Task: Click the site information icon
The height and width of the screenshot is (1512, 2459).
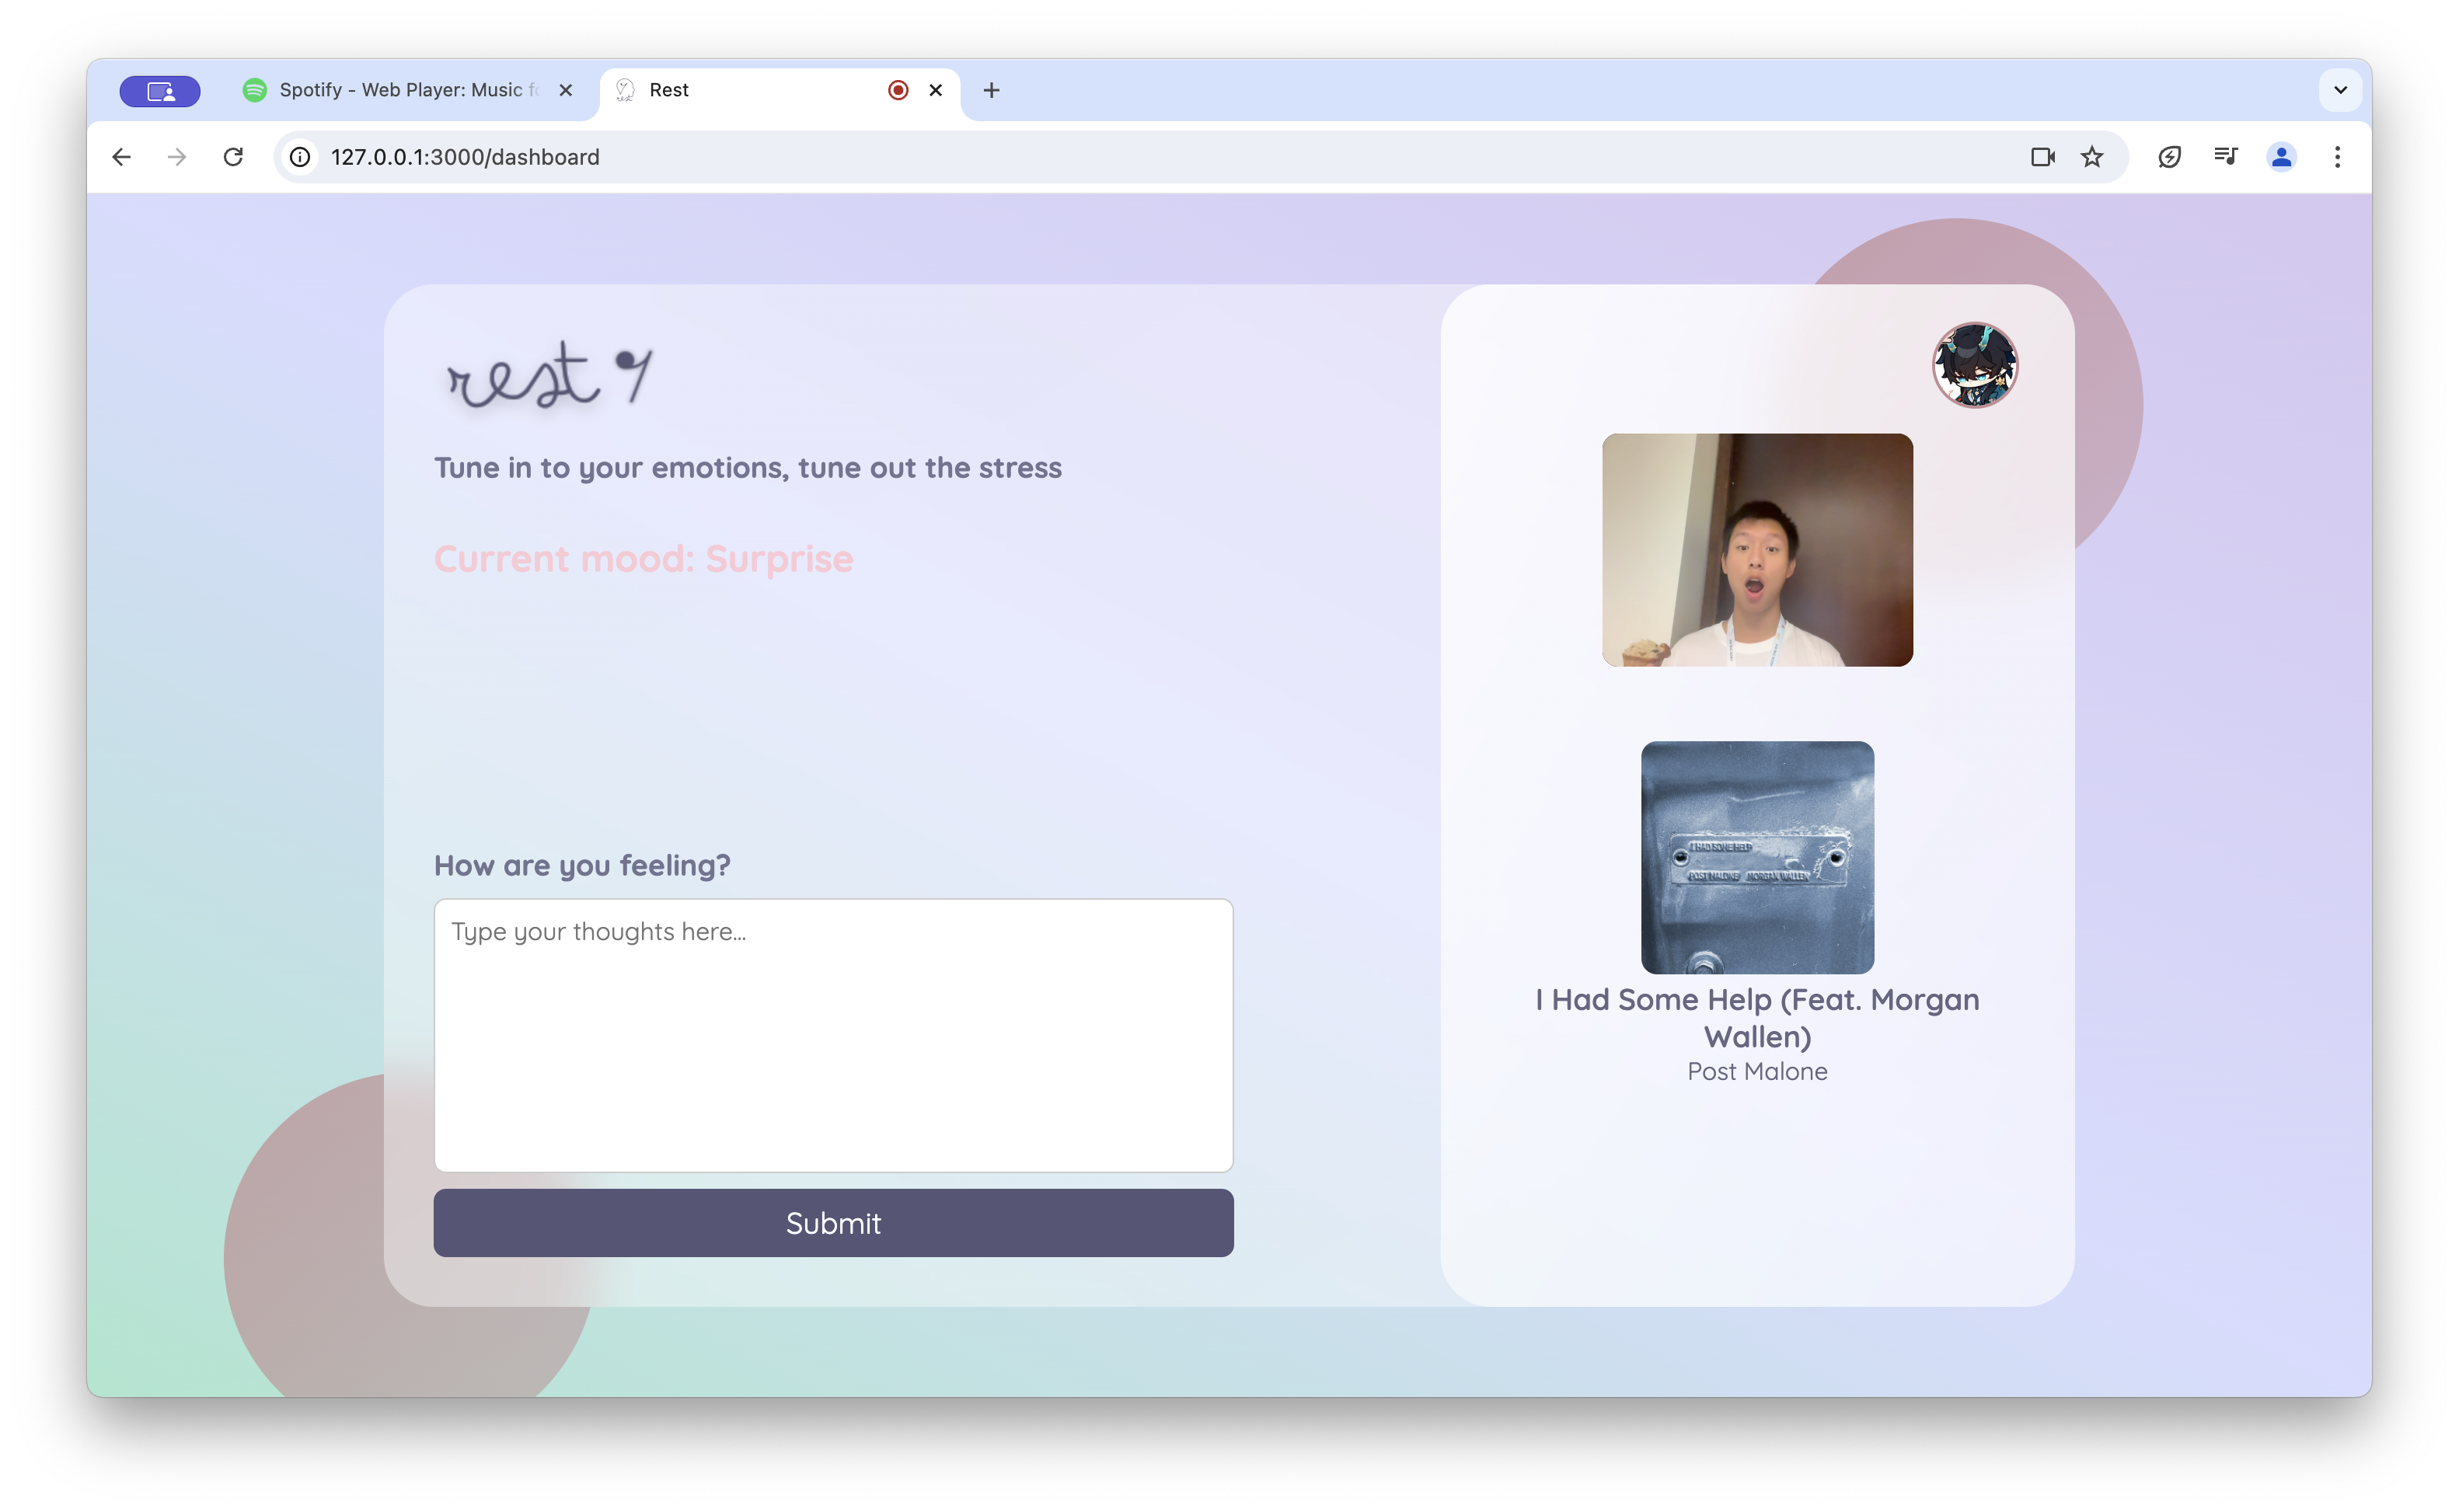Action: 300,157
